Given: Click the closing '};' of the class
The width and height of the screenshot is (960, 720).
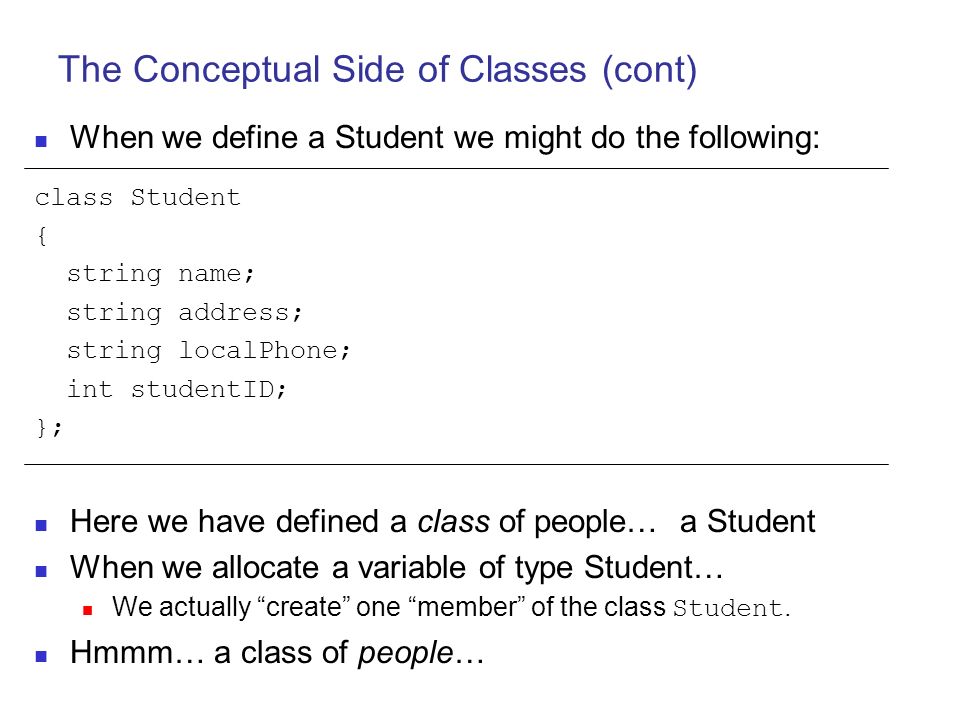Looking at the screenshot, I should coord(49,427).
